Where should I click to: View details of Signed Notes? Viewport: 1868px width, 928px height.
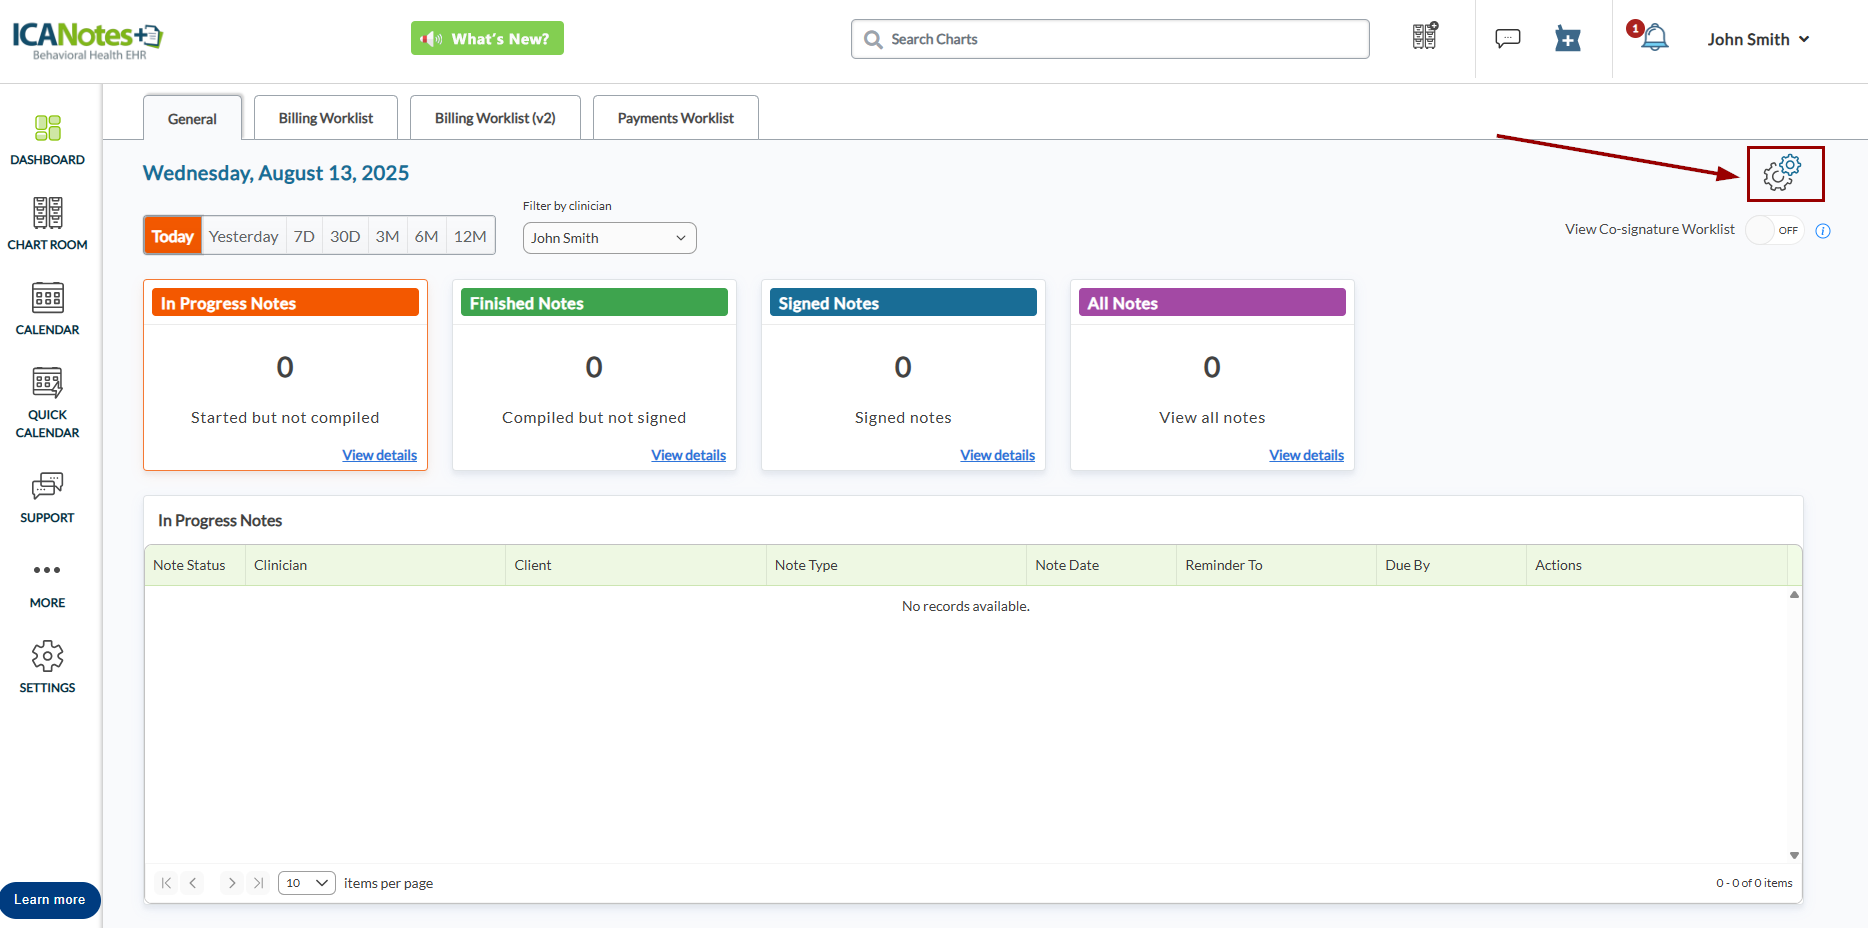998,455
